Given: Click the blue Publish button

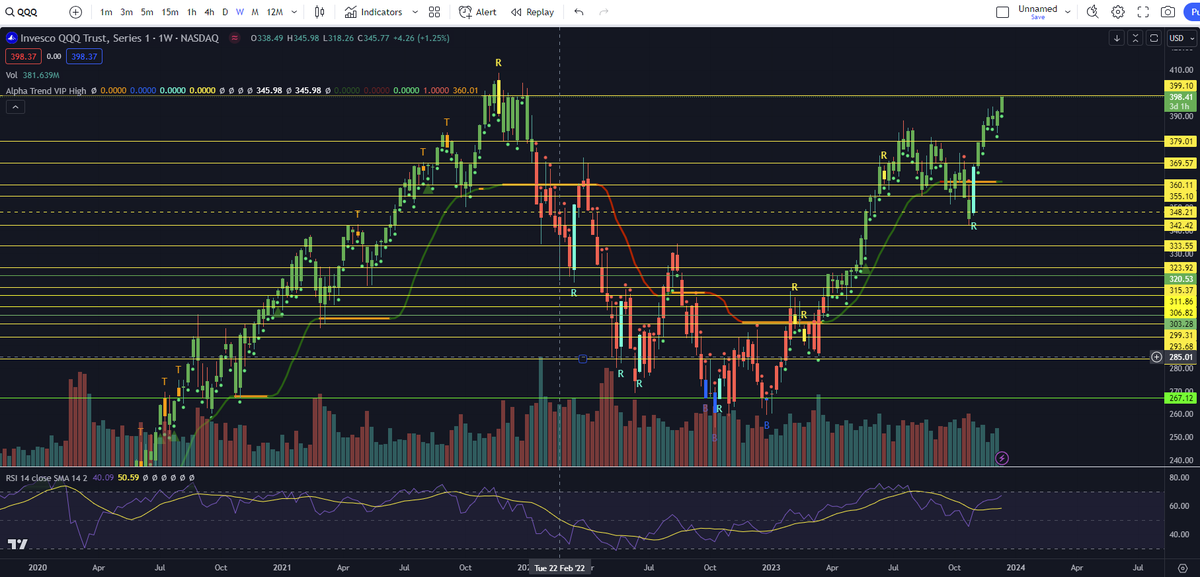Looking at the screenshot, I should point(1192,12).
